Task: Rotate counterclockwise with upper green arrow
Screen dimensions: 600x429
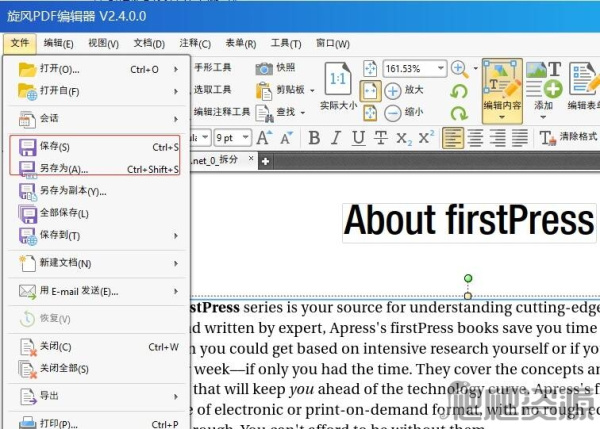Action: [459, 91]
